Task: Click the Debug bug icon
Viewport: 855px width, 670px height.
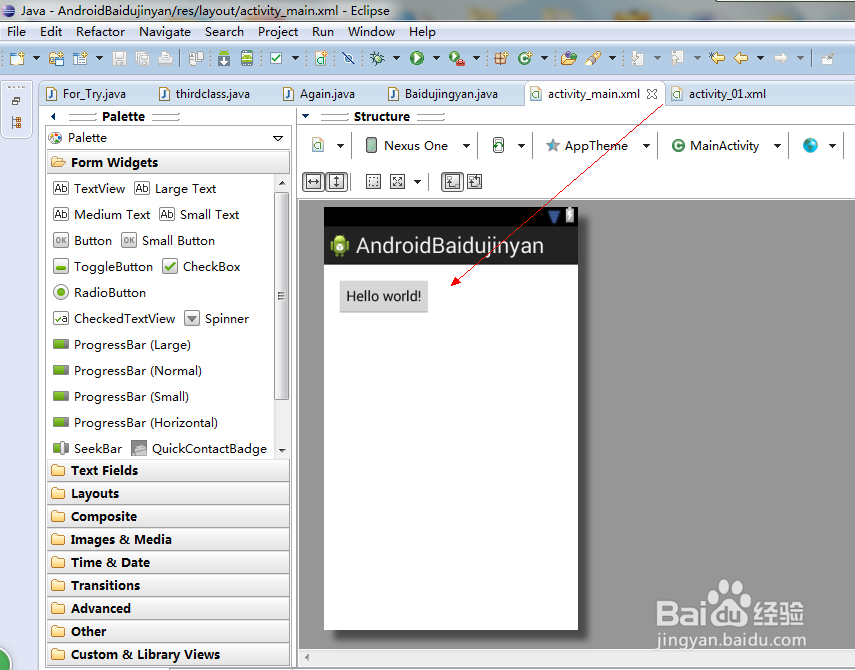Action: (x=377, y=58)
